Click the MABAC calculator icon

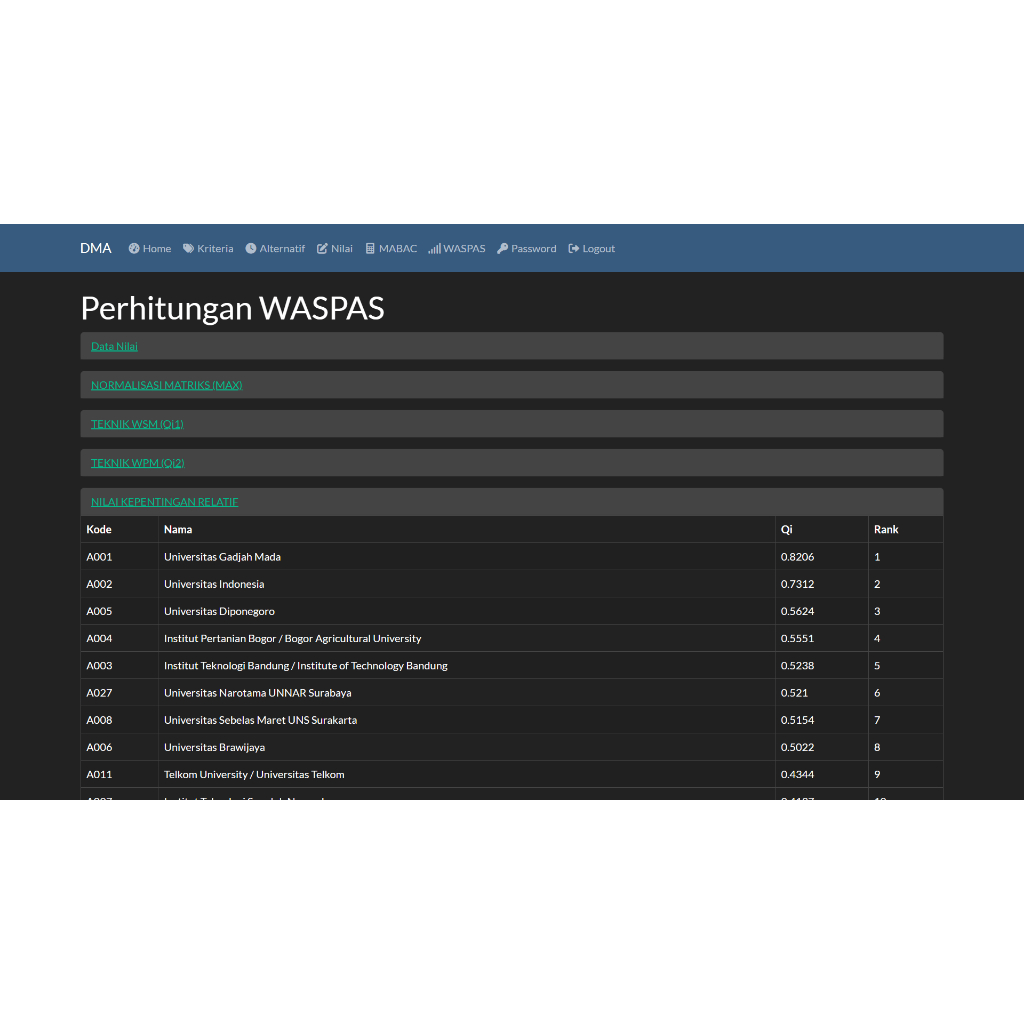pos(370,248)
